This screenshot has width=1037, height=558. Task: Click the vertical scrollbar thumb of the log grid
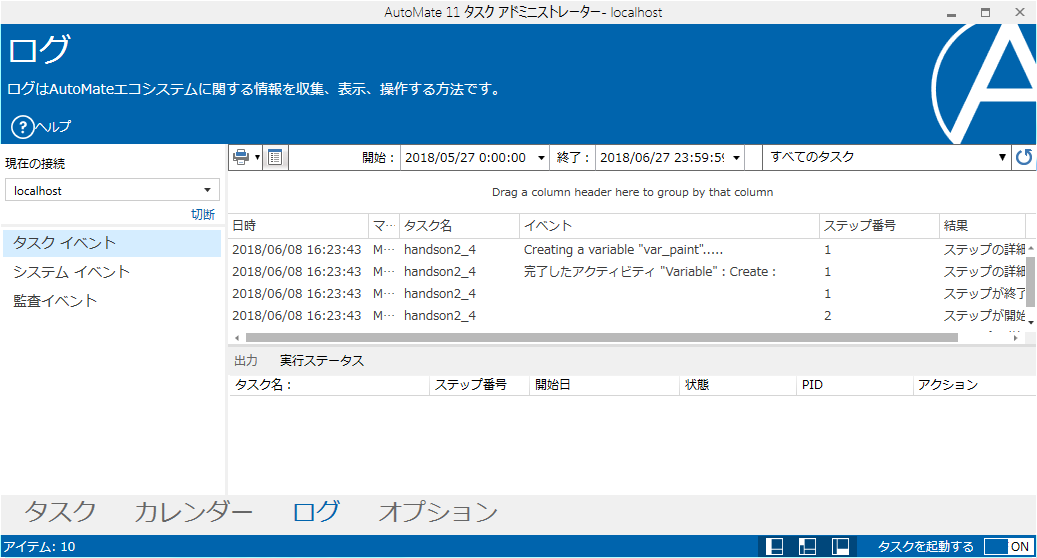tap(1030, 282)
